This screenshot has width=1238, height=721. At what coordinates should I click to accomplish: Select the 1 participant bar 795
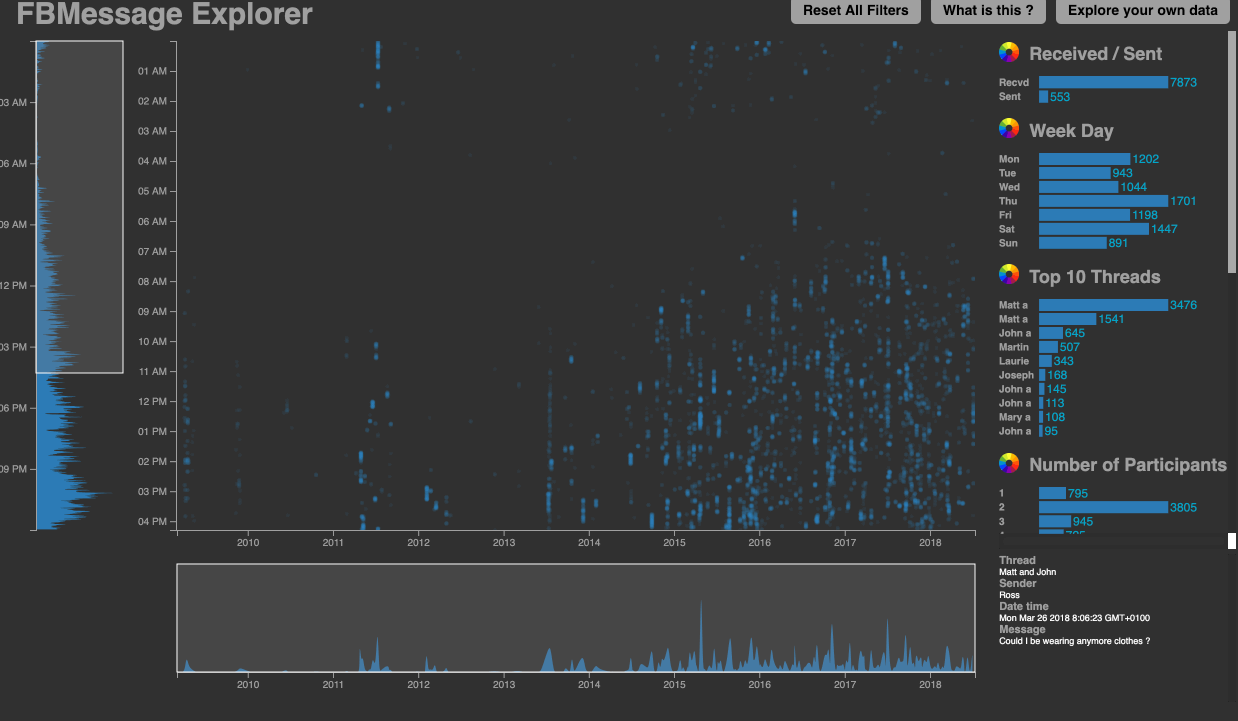[1052, 493]
